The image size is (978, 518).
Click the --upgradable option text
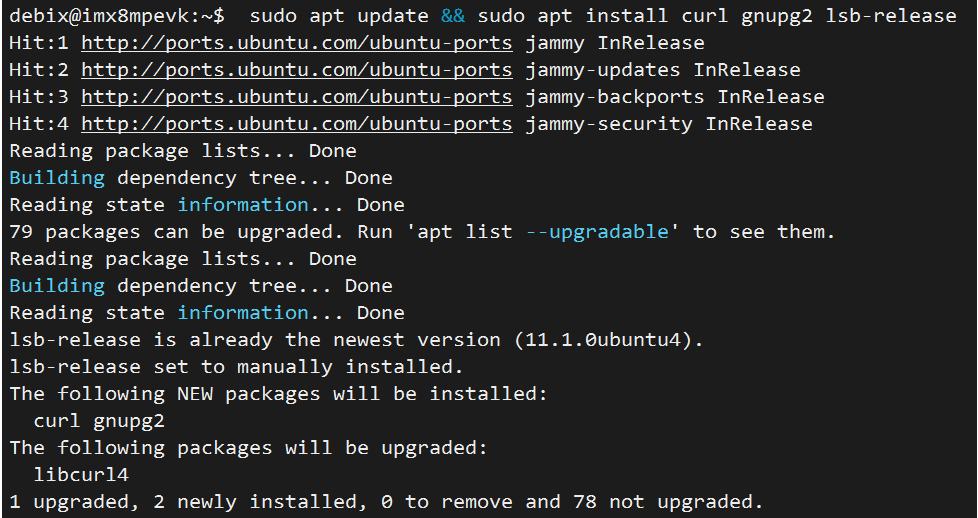pyautogui.click(x=597, y=232)
